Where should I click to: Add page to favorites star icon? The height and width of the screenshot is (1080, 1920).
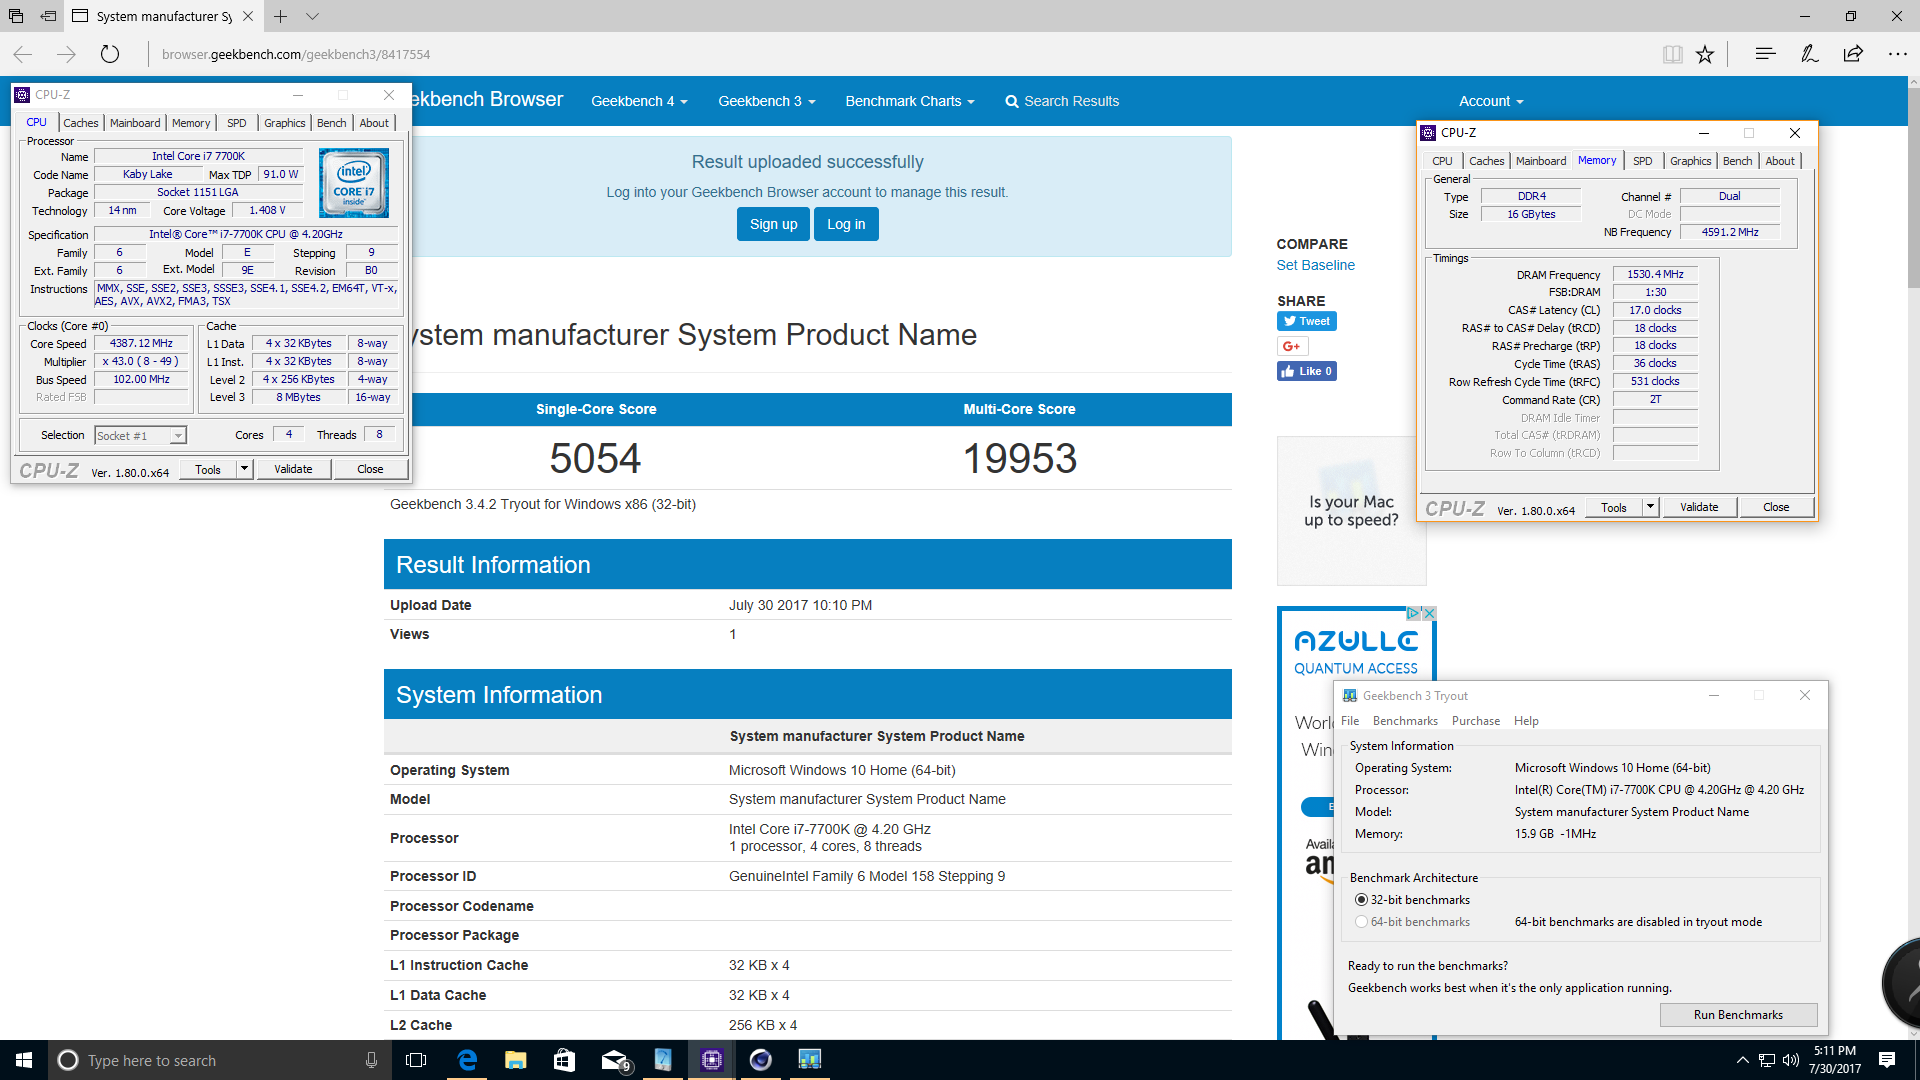coord(1705,54)
